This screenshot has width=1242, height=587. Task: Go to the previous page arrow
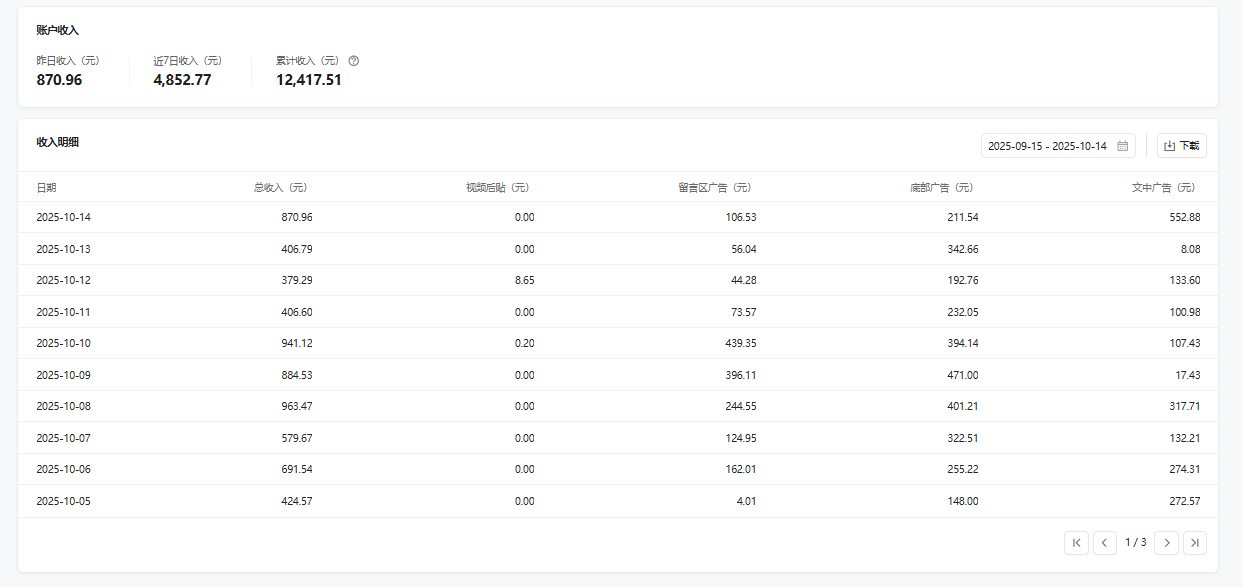click(1104, 543)
